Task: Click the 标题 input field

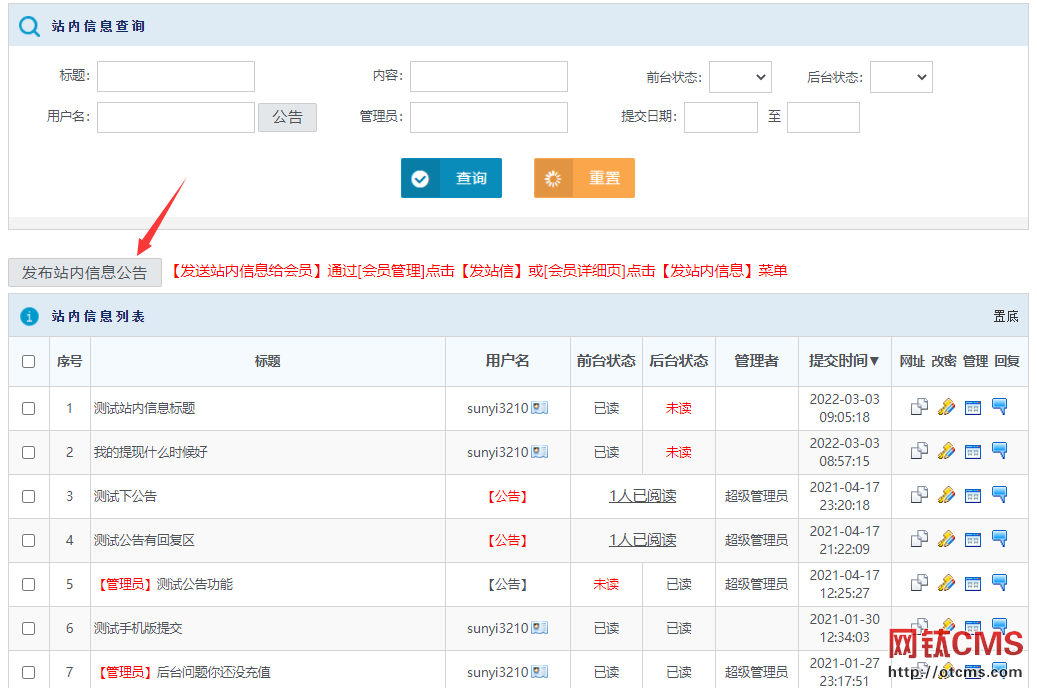Action: [175, 76]
